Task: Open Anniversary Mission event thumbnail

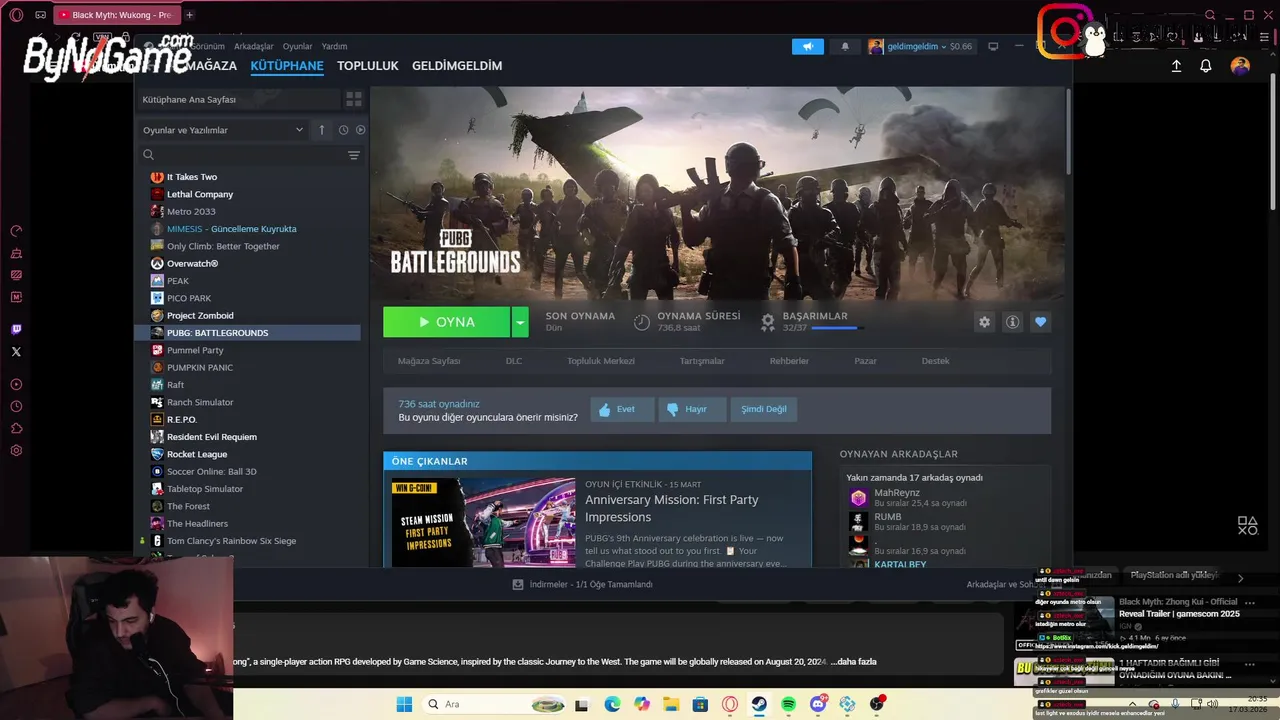Action: click(x=484, y=522)
